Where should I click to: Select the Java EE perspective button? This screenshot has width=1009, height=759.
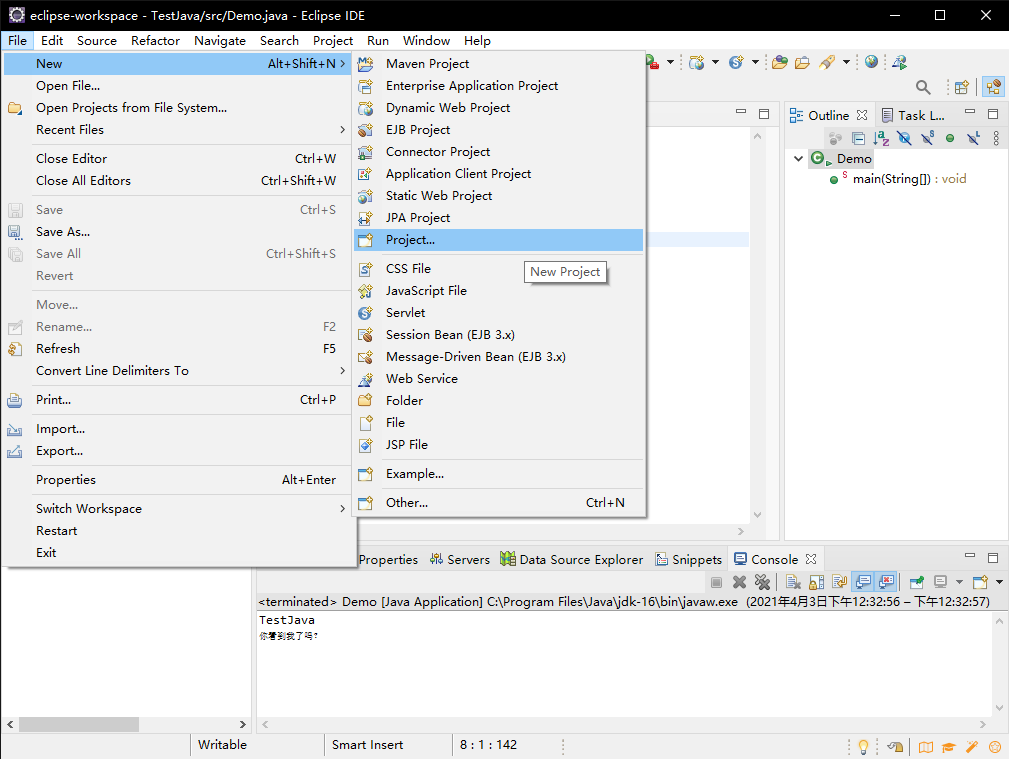tap(994, 87)
